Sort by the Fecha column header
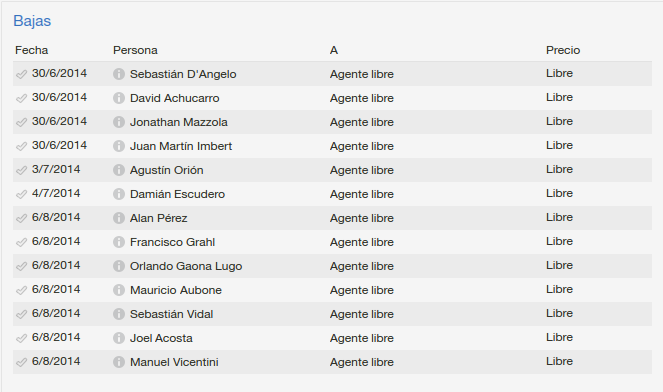This screenshot has height=392, width=663. (x=32, y=50)
